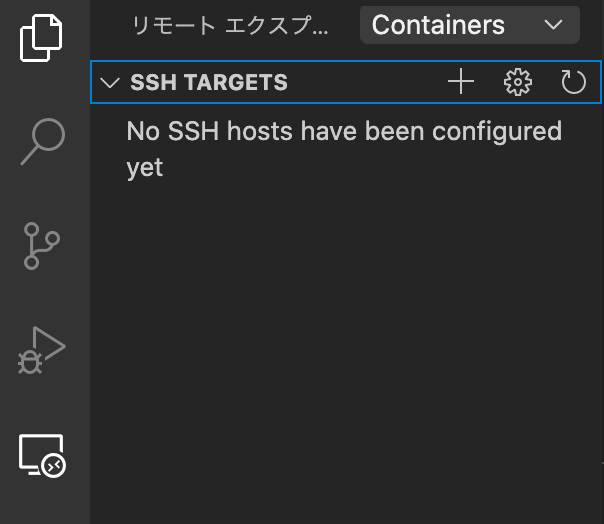The height and width of the screenshot is (524, 604).
Task: Open the Explorer view in activity bar
Action: (42, 35)
